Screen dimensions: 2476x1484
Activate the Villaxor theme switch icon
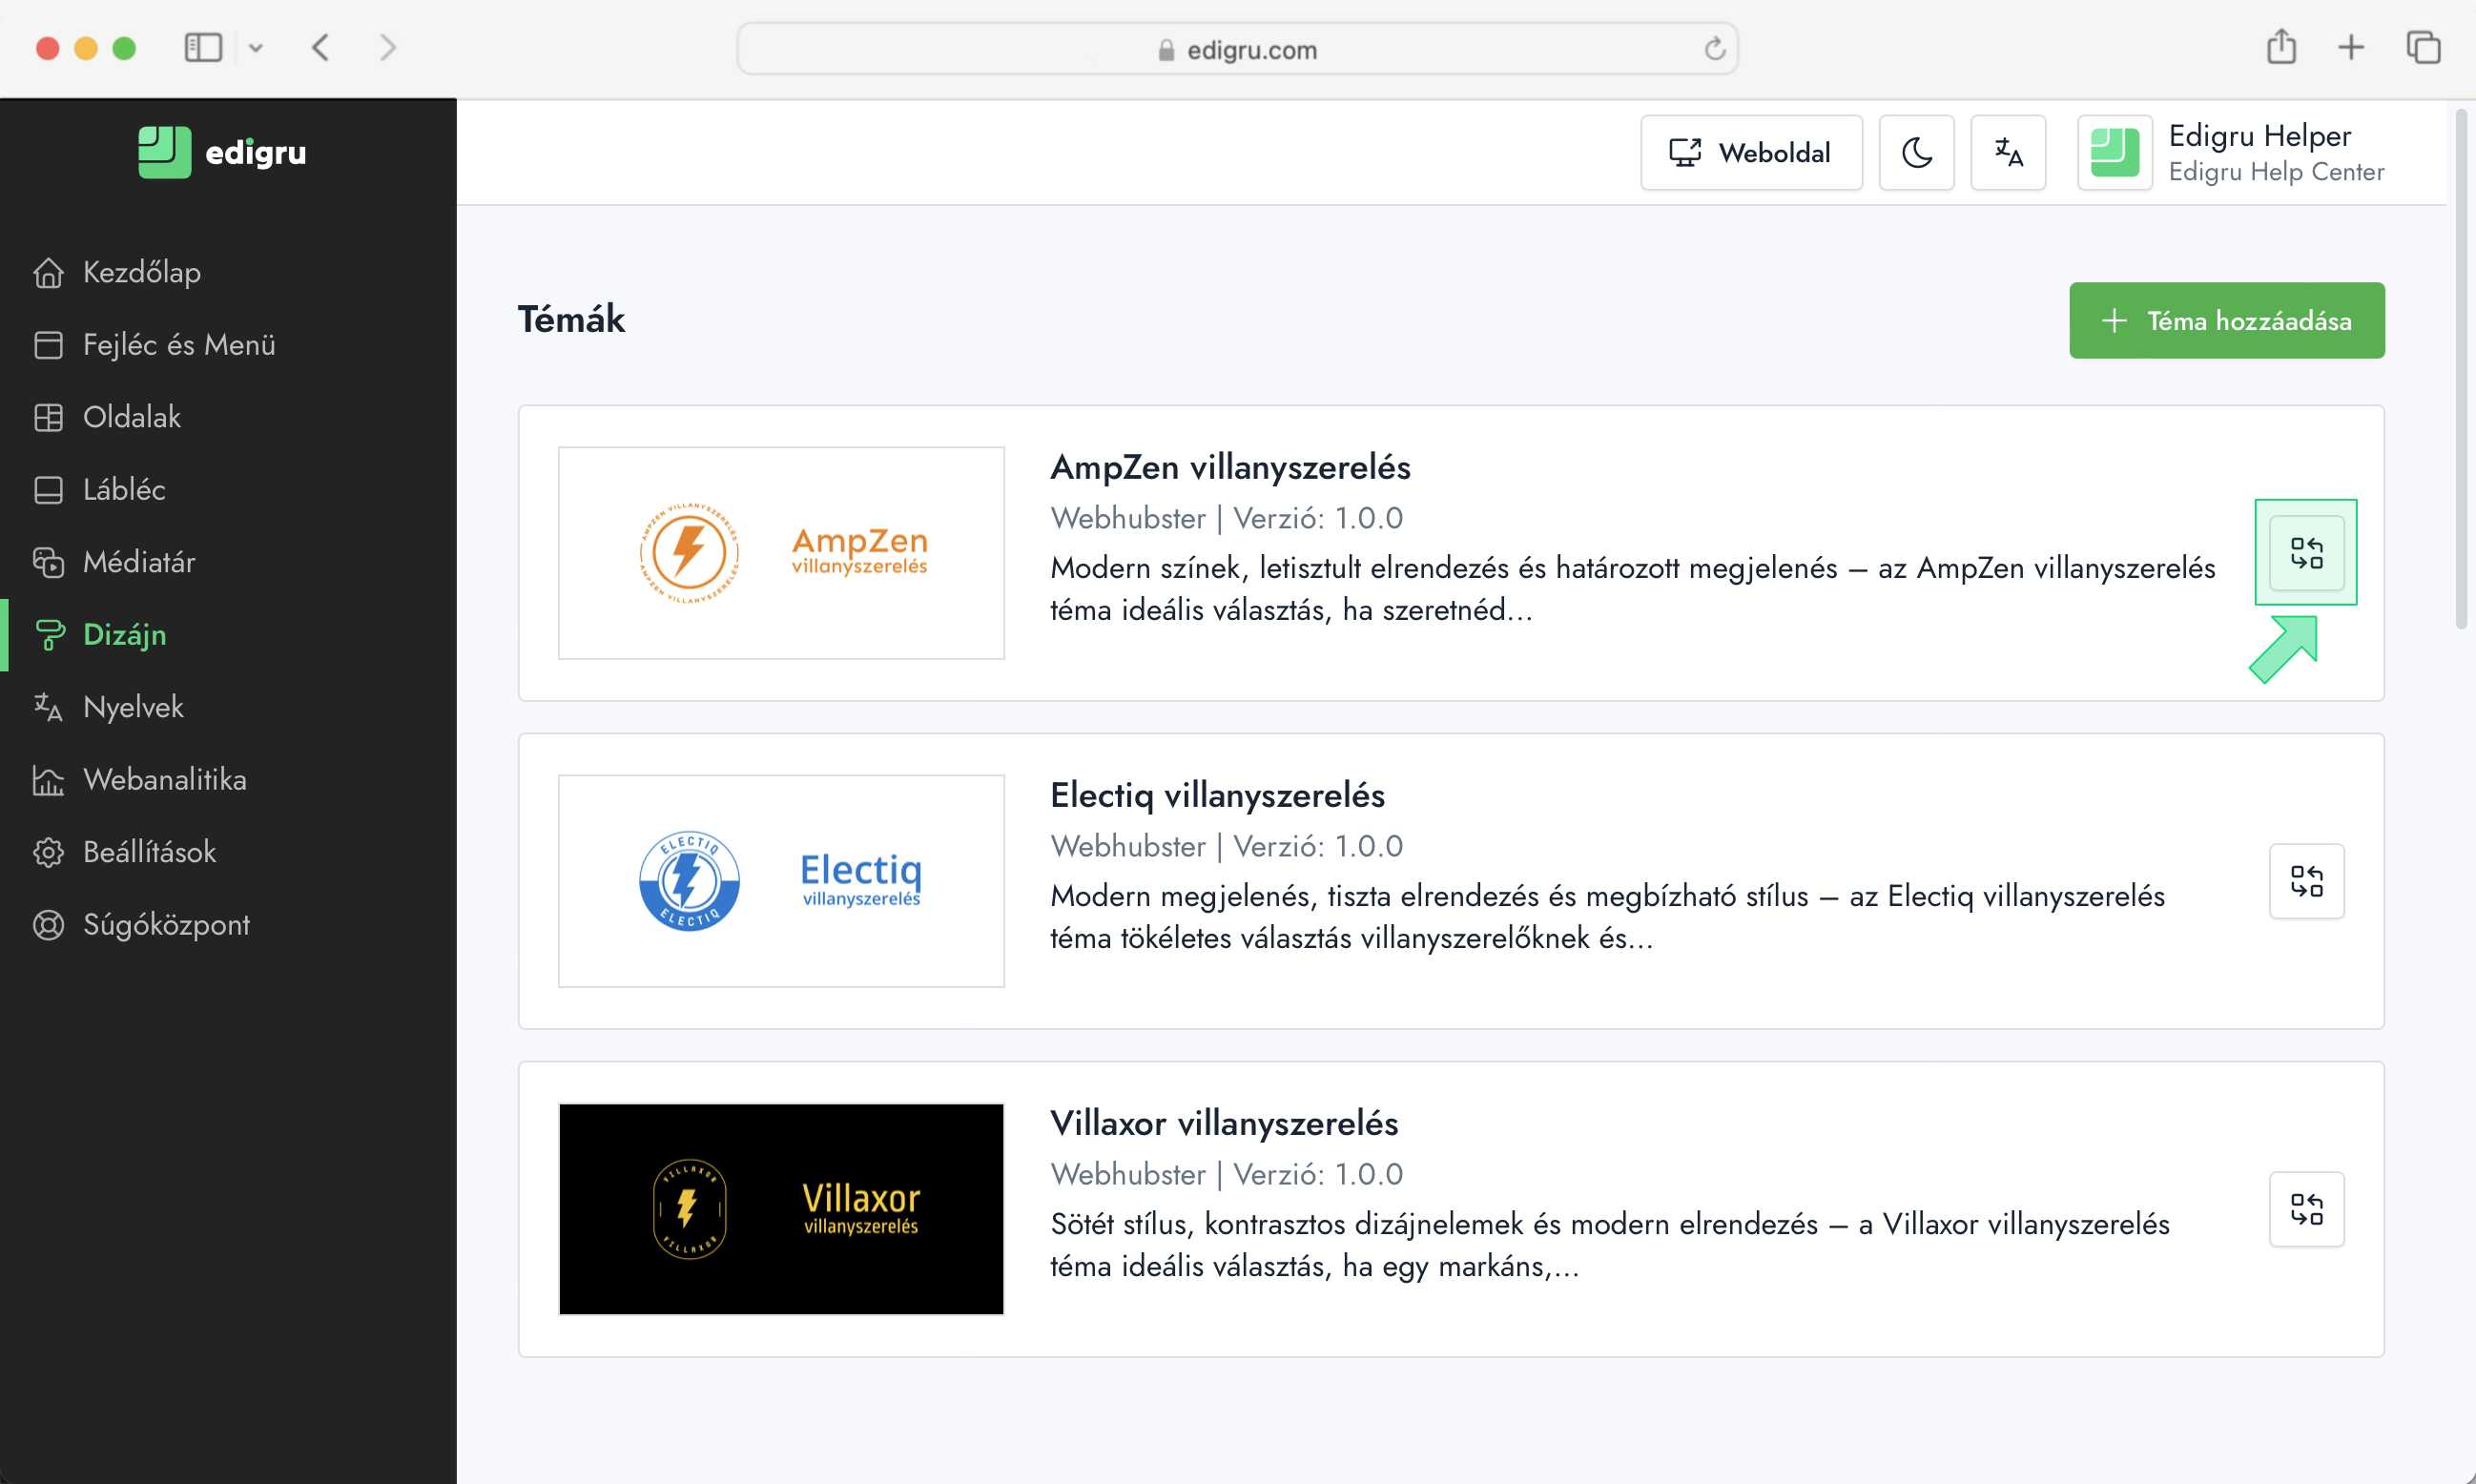[x=2305, y=1209]
